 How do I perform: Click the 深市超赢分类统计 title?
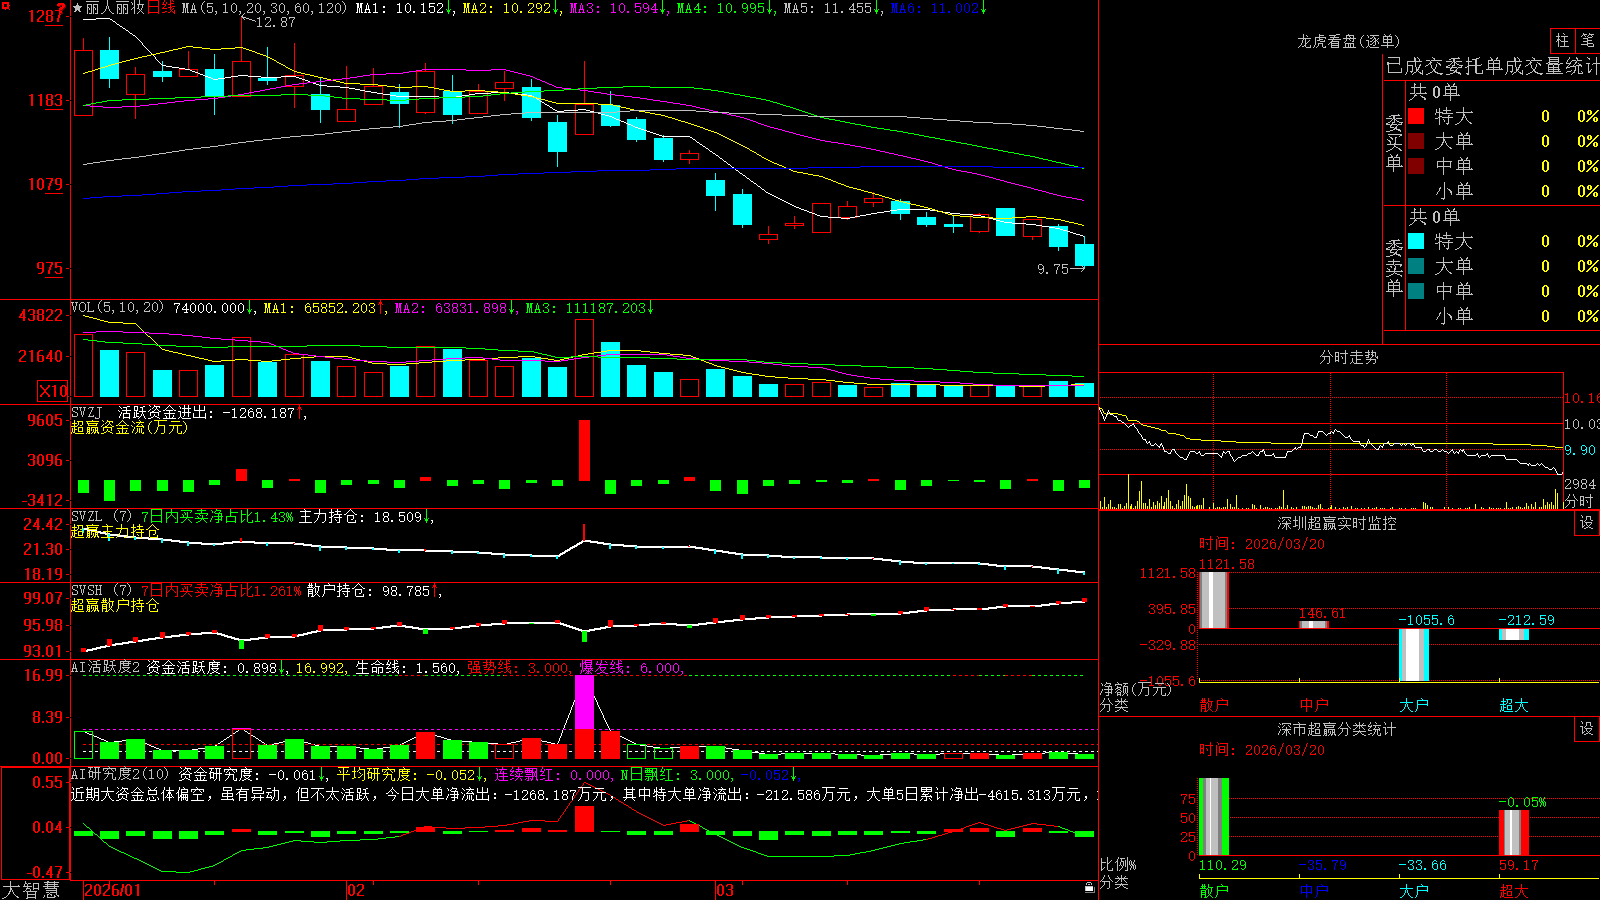(x=1336, y=729)
